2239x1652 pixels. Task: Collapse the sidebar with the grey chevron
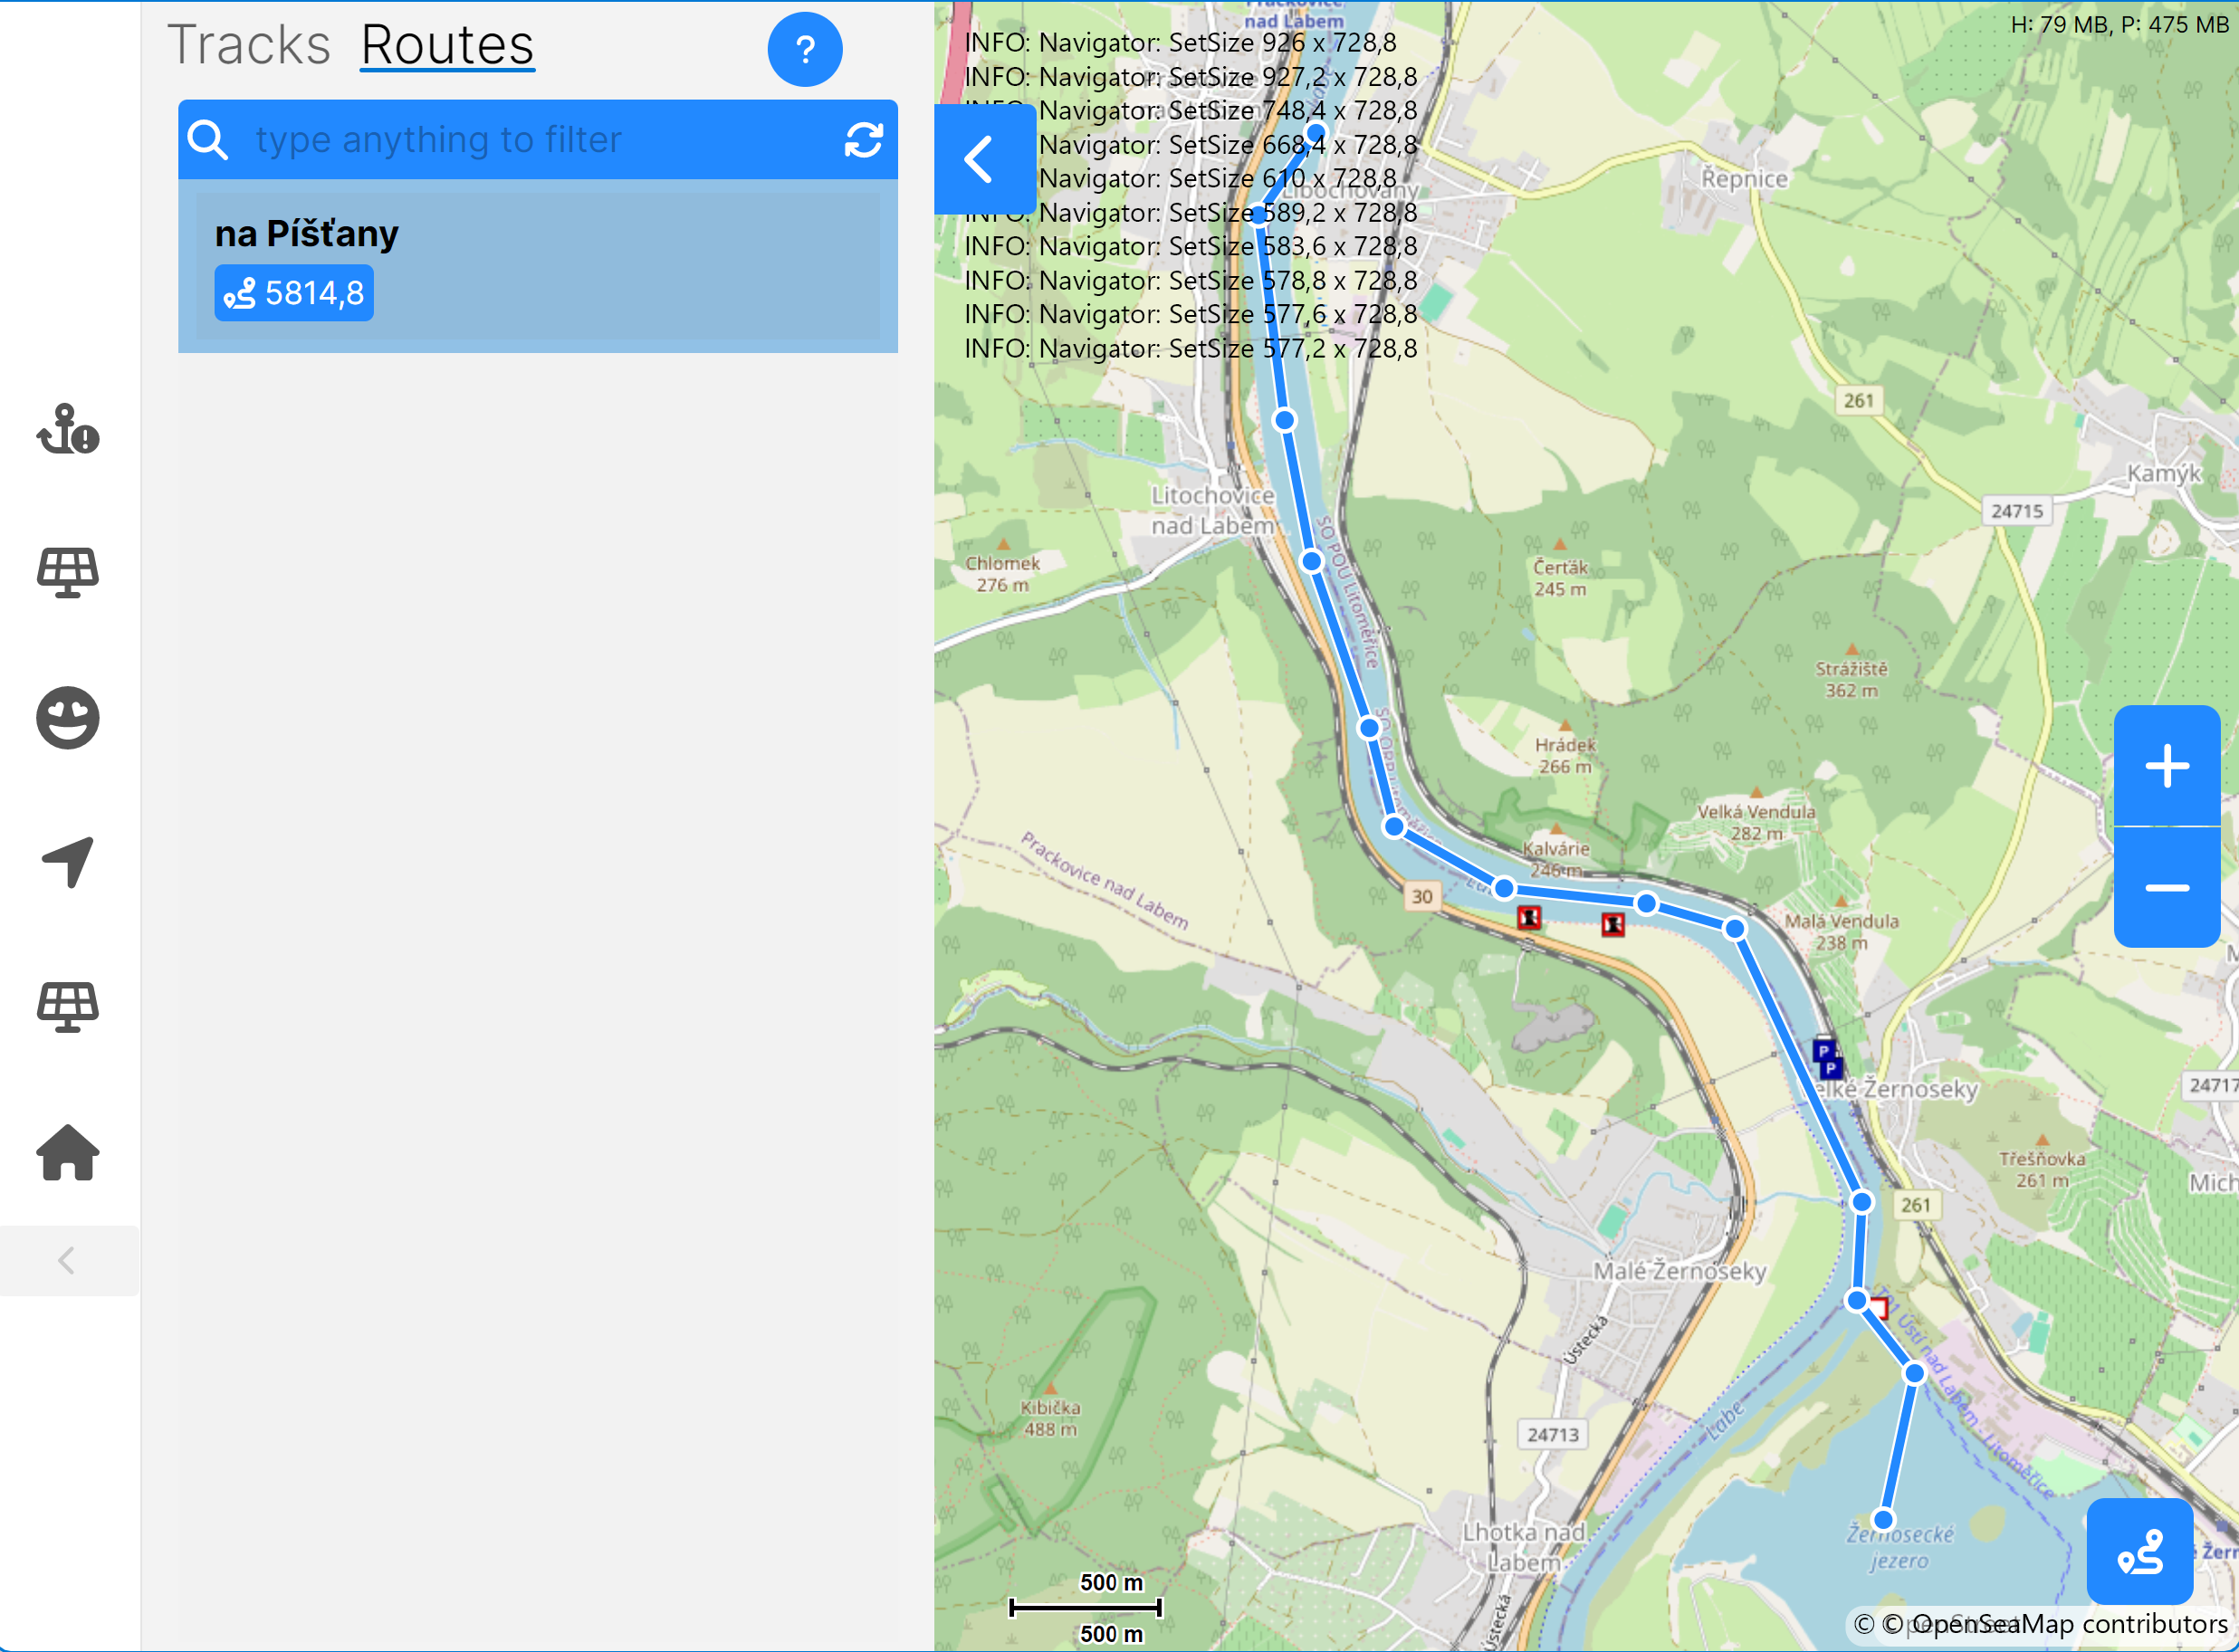pos(68,1261)
